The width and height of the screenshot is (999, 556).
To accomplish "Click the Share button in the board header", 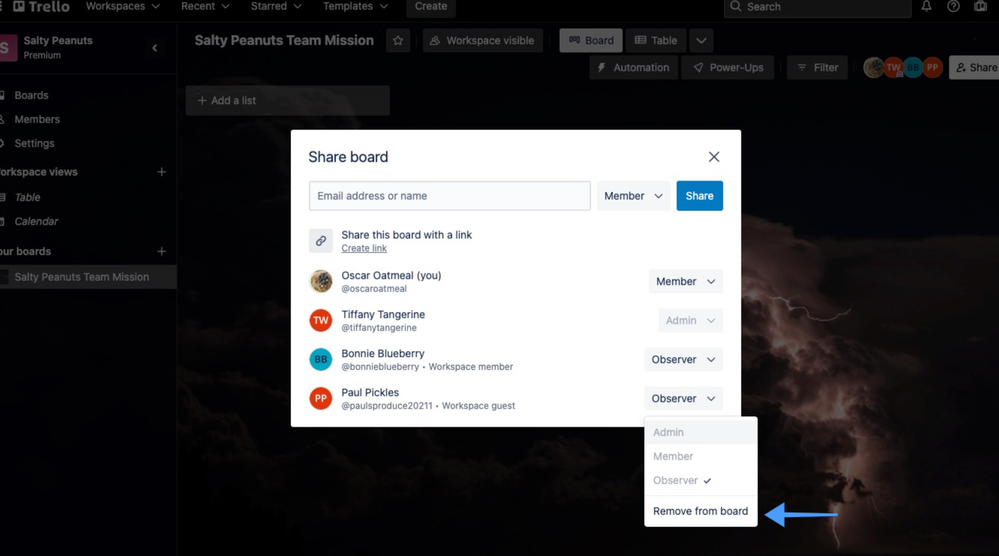I will [975, 68].
